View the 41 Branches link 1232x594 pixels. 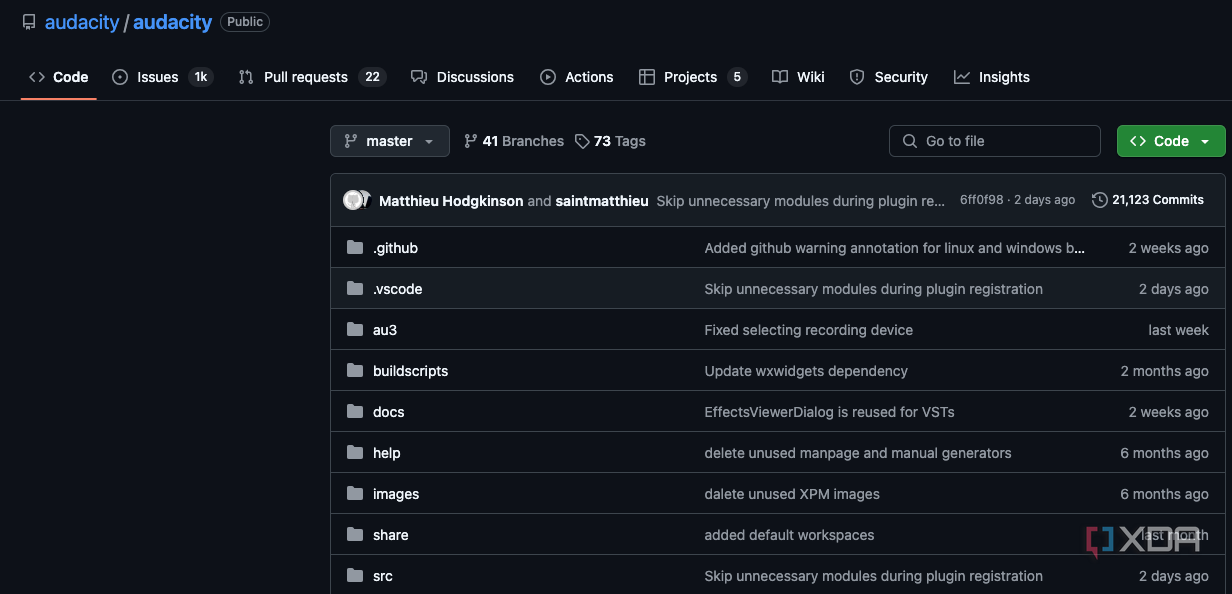514,141
